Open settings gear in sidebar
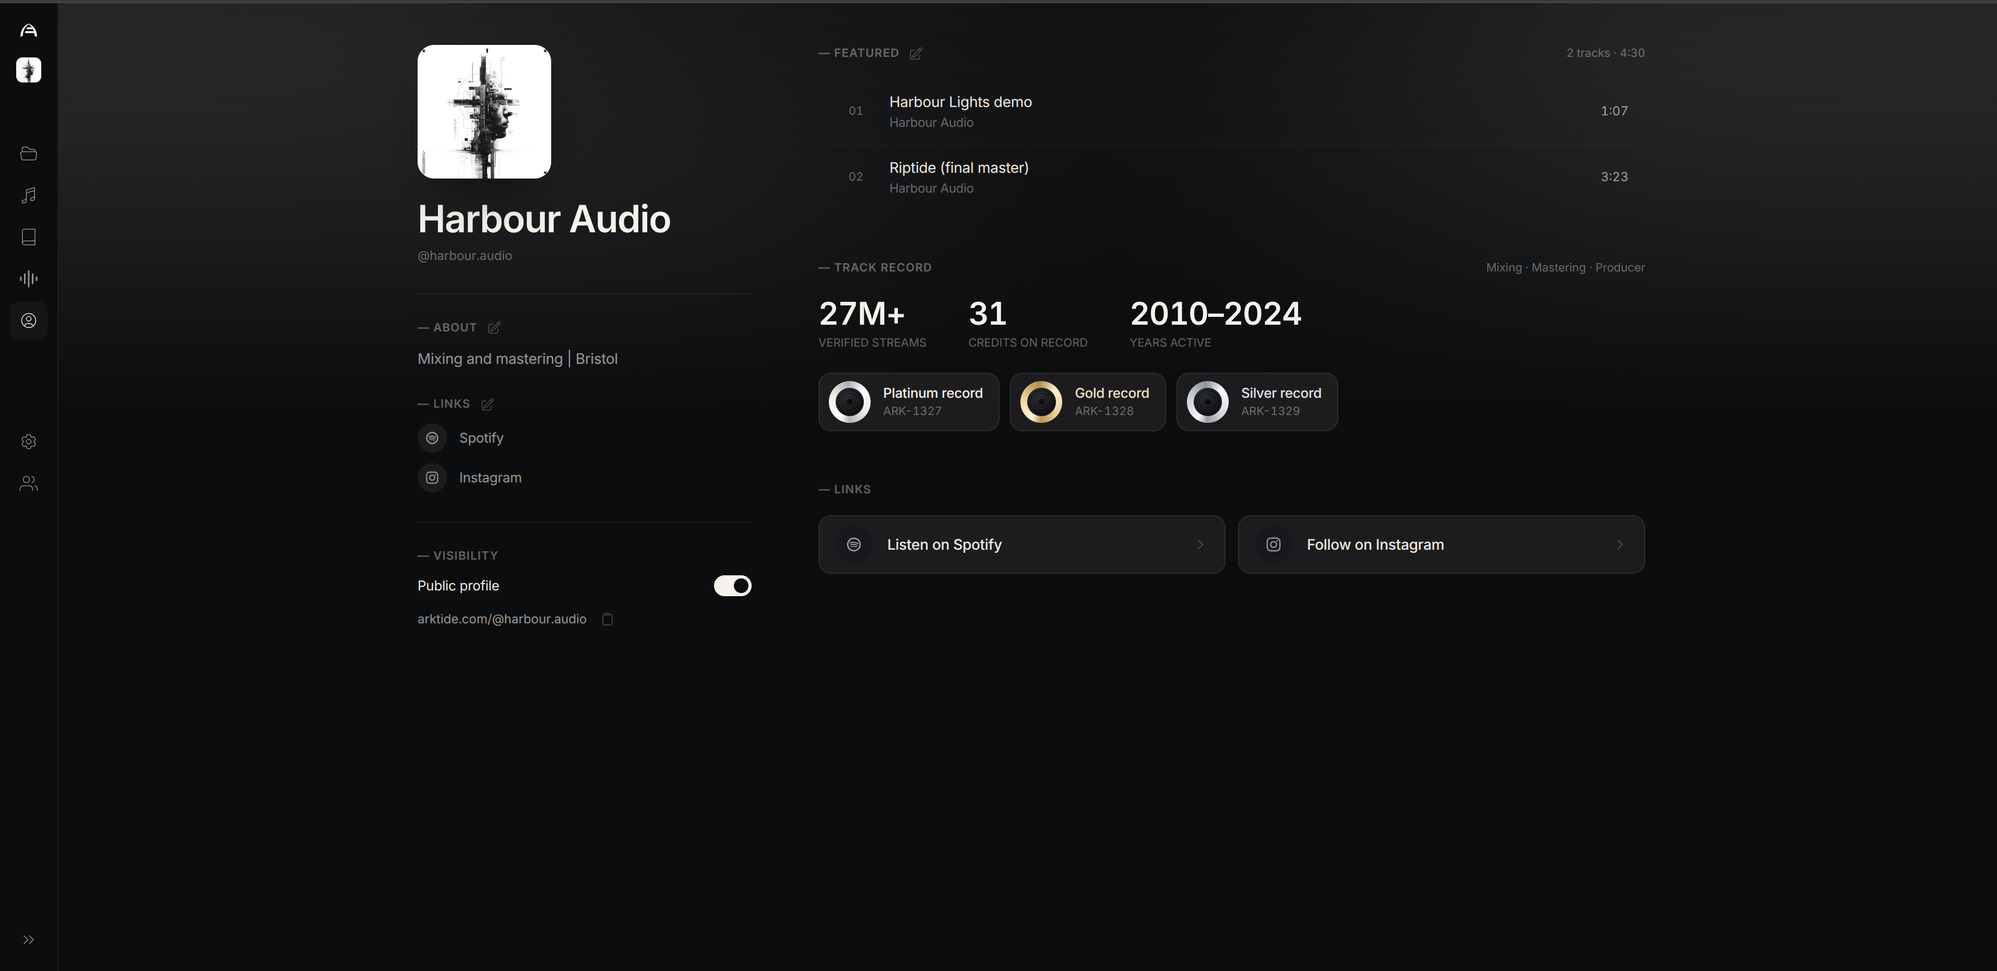Screen dimensions: 1997x971 [x=29, y=442]
